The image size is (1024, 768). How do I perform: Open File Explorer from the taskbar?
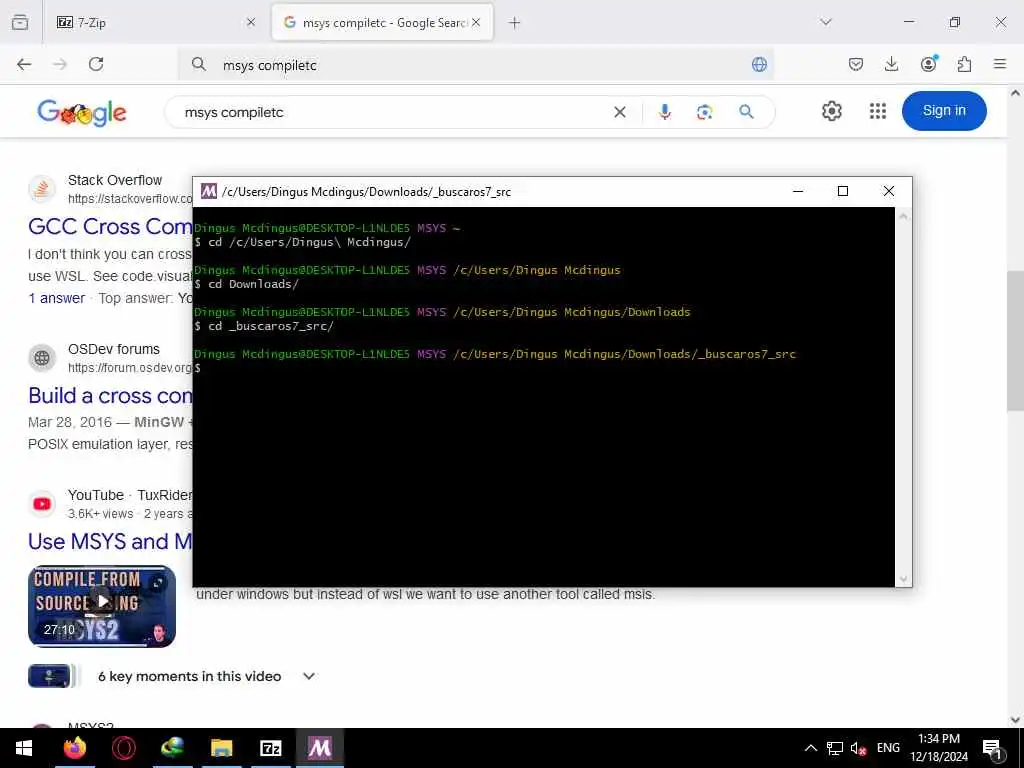[221, 748]
